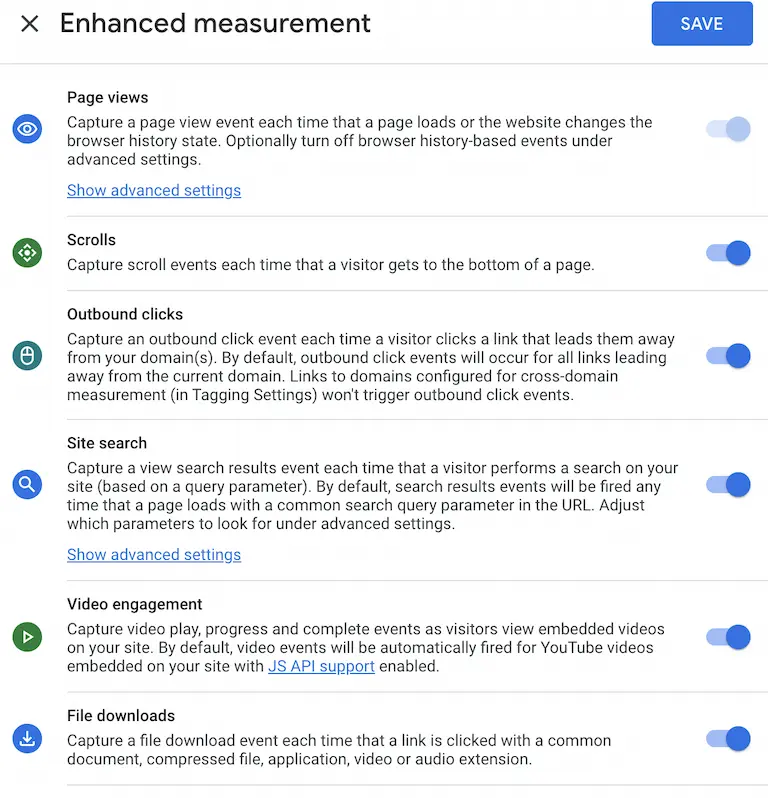Click the Page views eye icon

[x=27, y=129]
